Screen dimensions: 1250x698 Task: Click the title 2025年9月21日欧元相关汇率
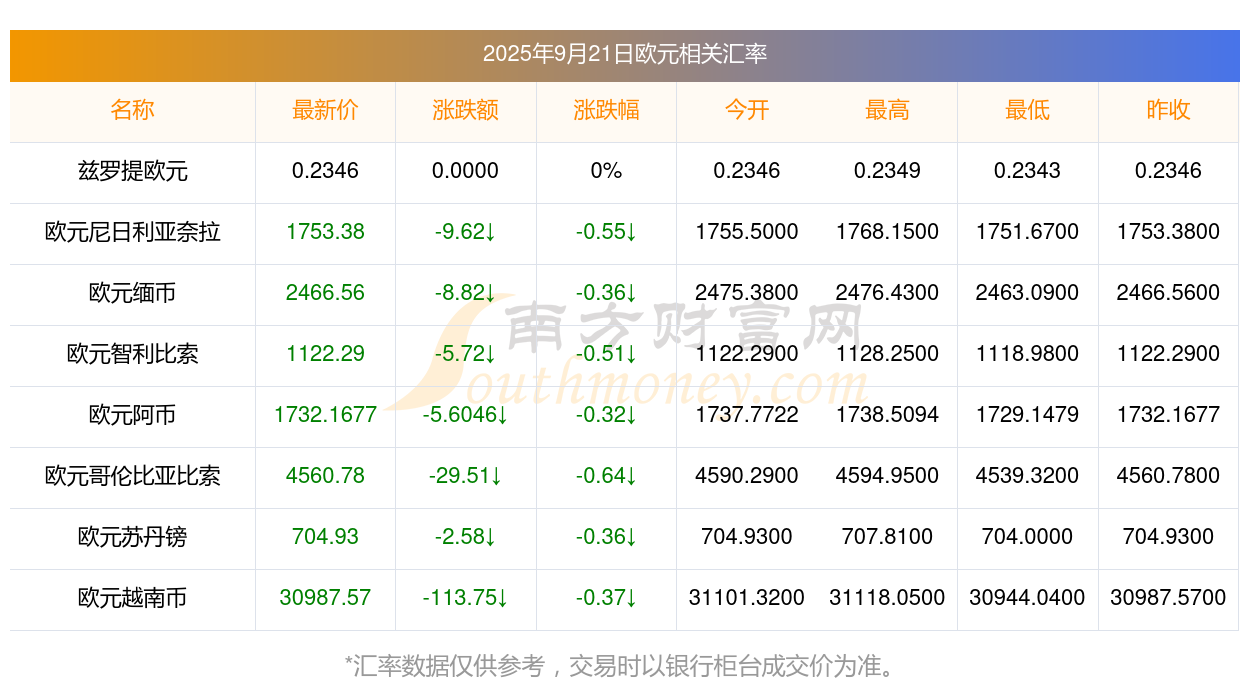pyautogui.click(x=624, y=54)
